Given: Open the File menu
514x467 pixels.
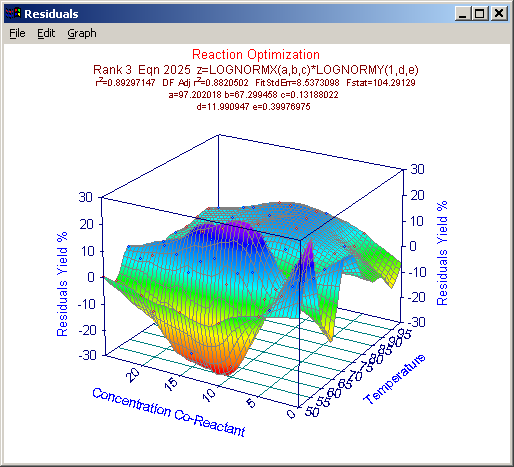Looking at the screenshot, I should tap(17, 33).
